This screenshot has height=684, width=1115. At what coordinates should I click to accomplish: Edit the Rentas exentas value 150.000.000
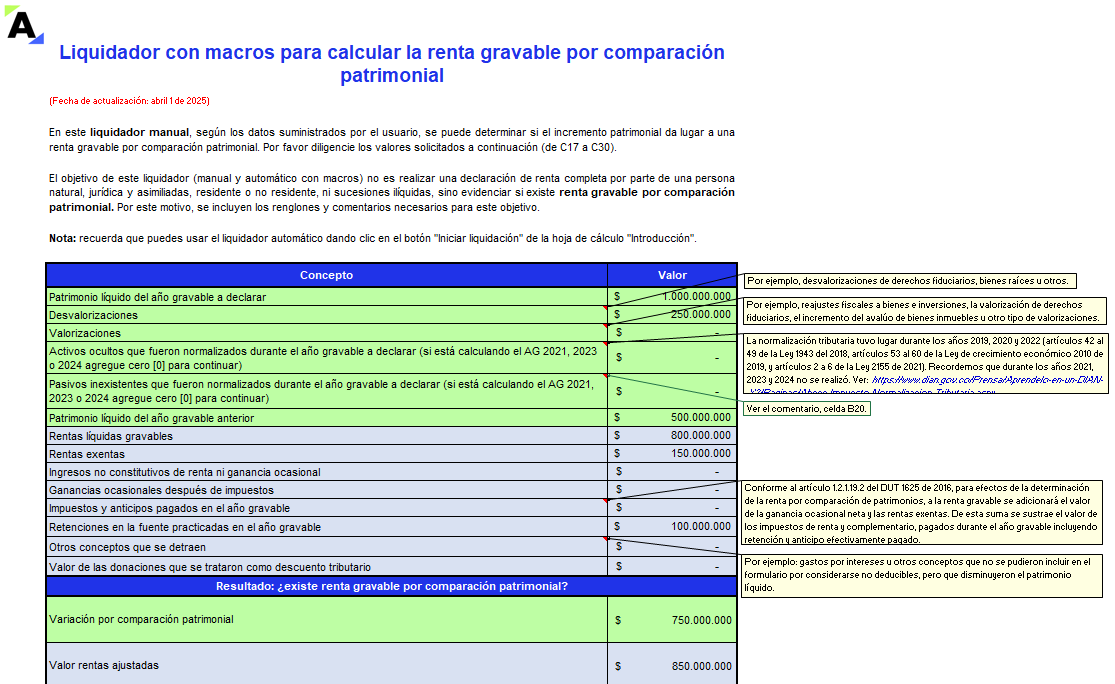[672, 454]
